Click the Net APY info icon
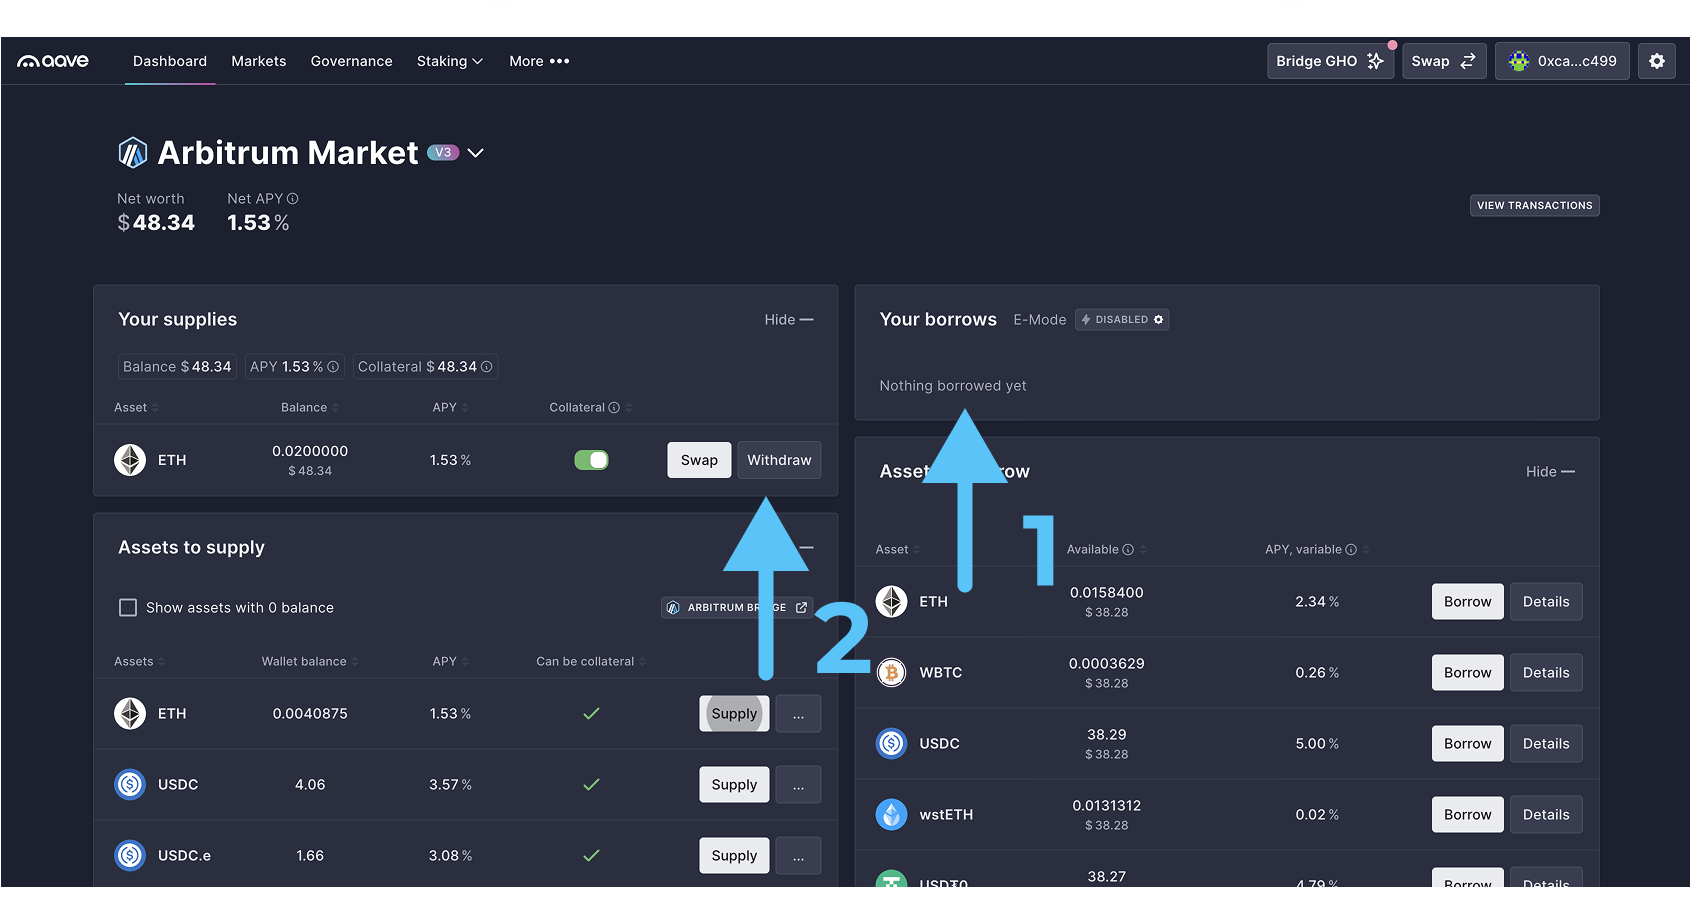 tap(293, 199)
